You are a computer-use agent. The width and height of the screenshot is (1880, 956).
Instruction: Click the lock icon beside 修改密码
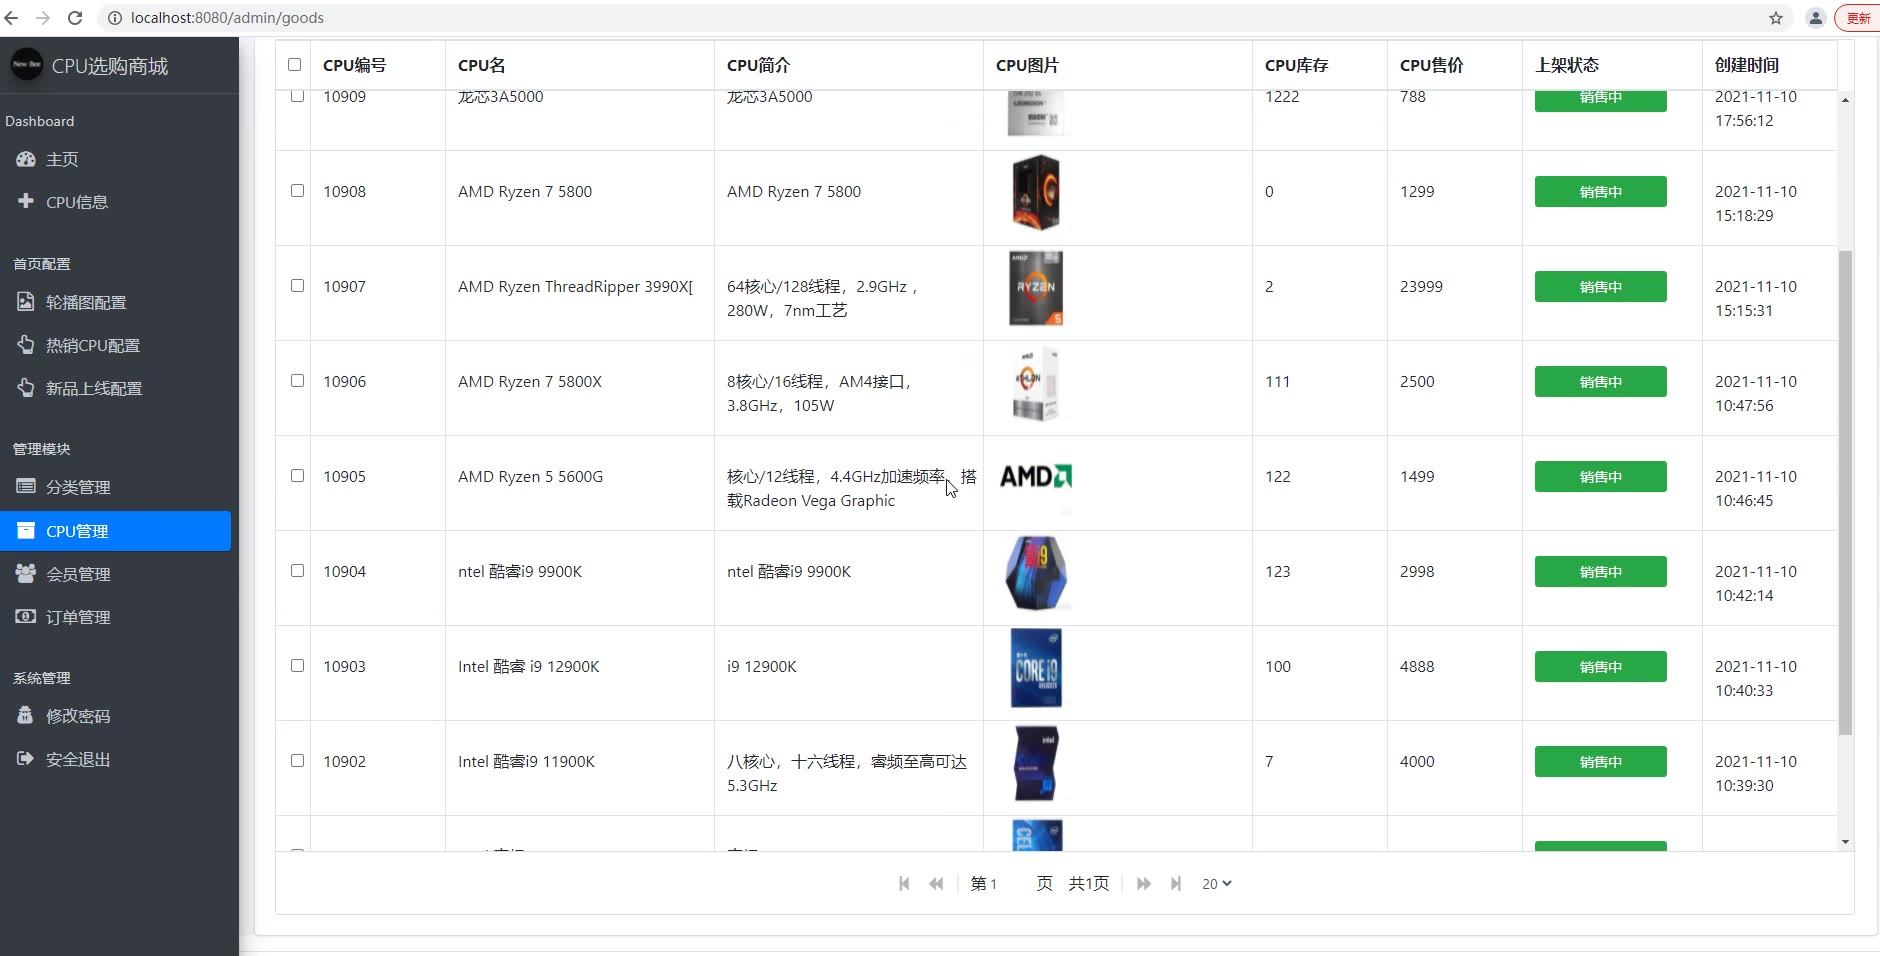click(x=26, y=715)
